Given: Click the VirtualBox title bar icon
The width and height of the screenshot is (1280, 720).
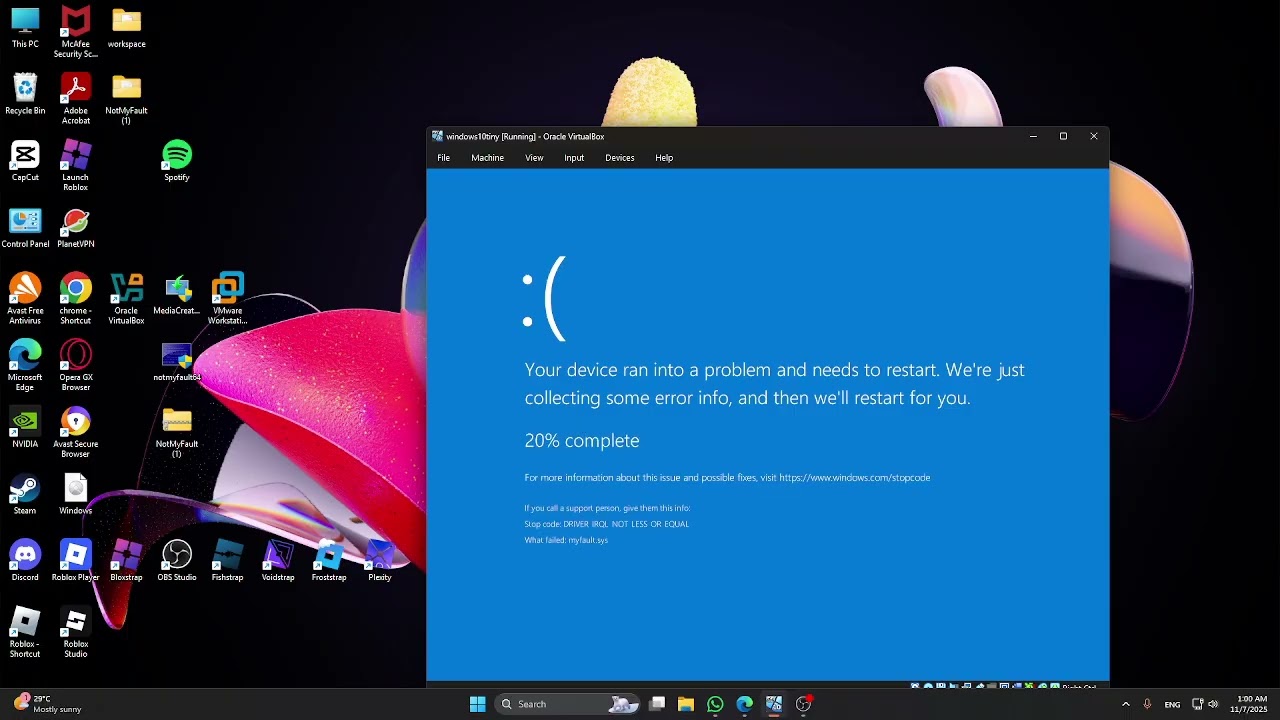Looking at the screenshot, I should pyautogui.click(x=437, y=136).
